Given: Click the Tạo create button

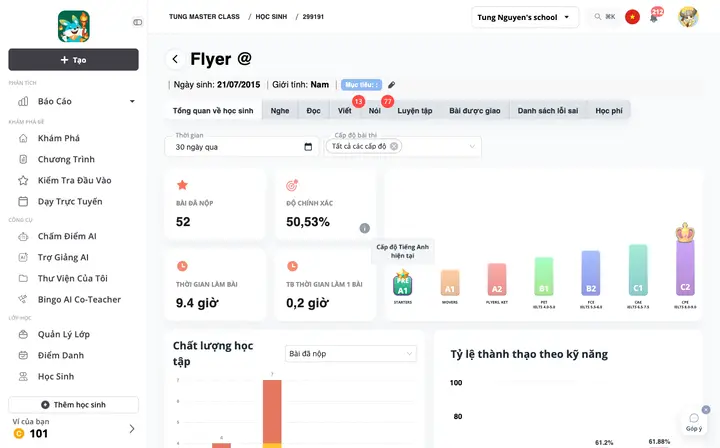Looking at the screenshot, I should click(x=73, y=60).
